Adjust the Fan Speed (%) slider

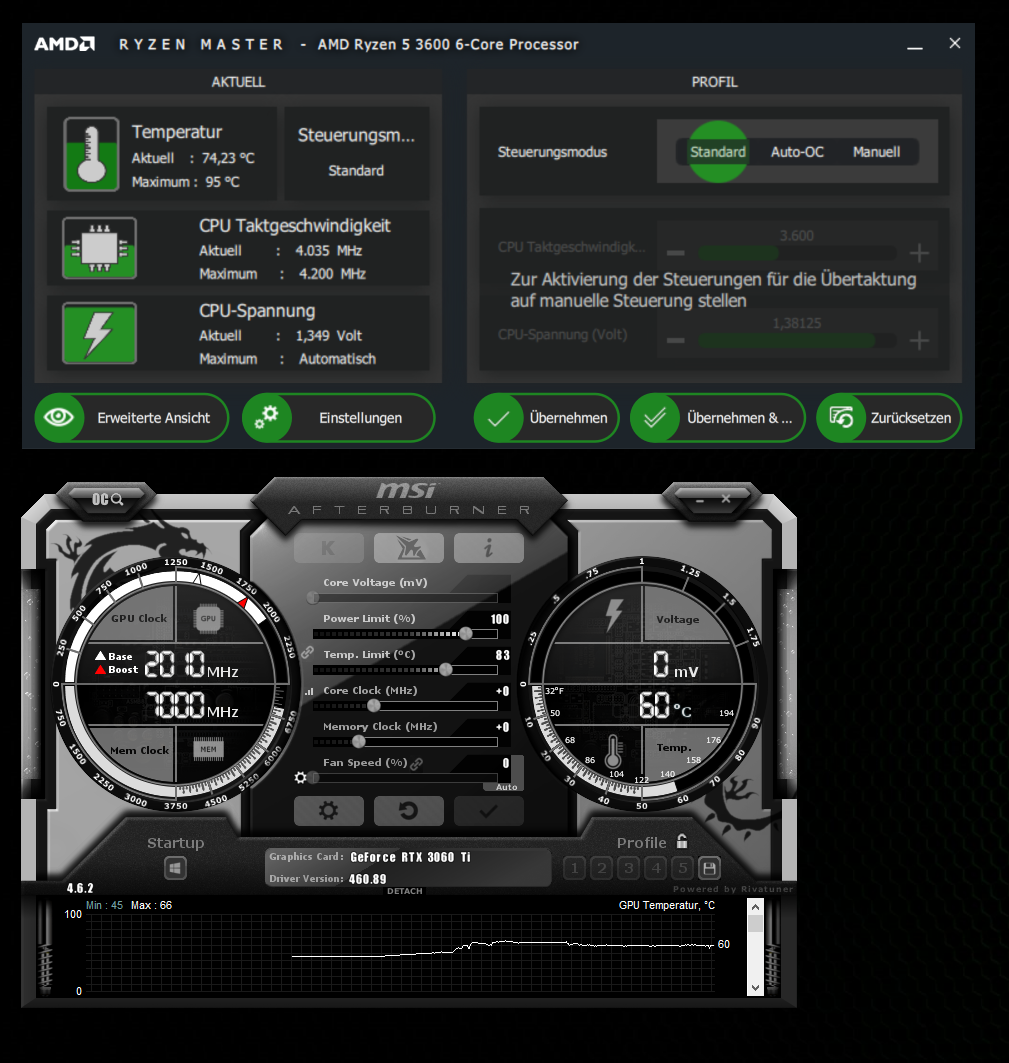pyautogui.click(x=405, y=778)
